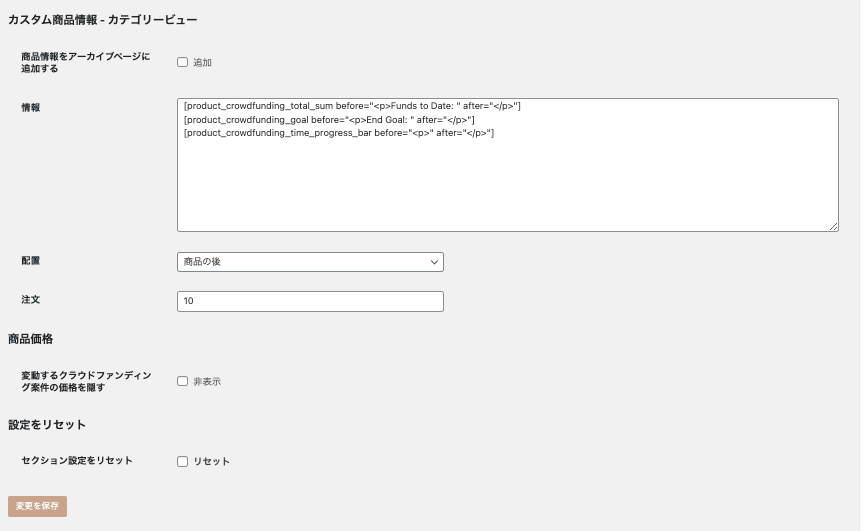Click the 注文 field containing 10
The height and width of the screenshot is (531, 863).
point(310,301)
